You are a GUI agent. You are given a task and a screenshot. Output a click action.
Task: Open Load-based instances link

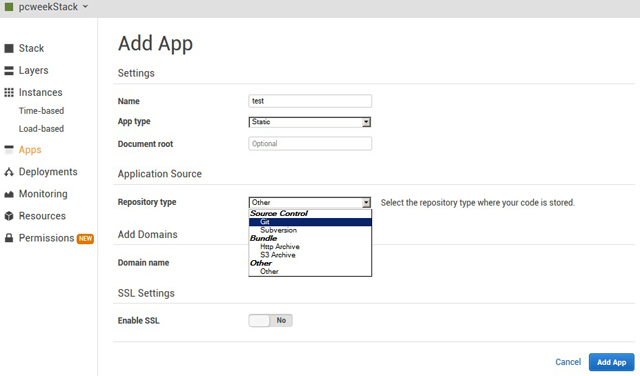[41, 129]
